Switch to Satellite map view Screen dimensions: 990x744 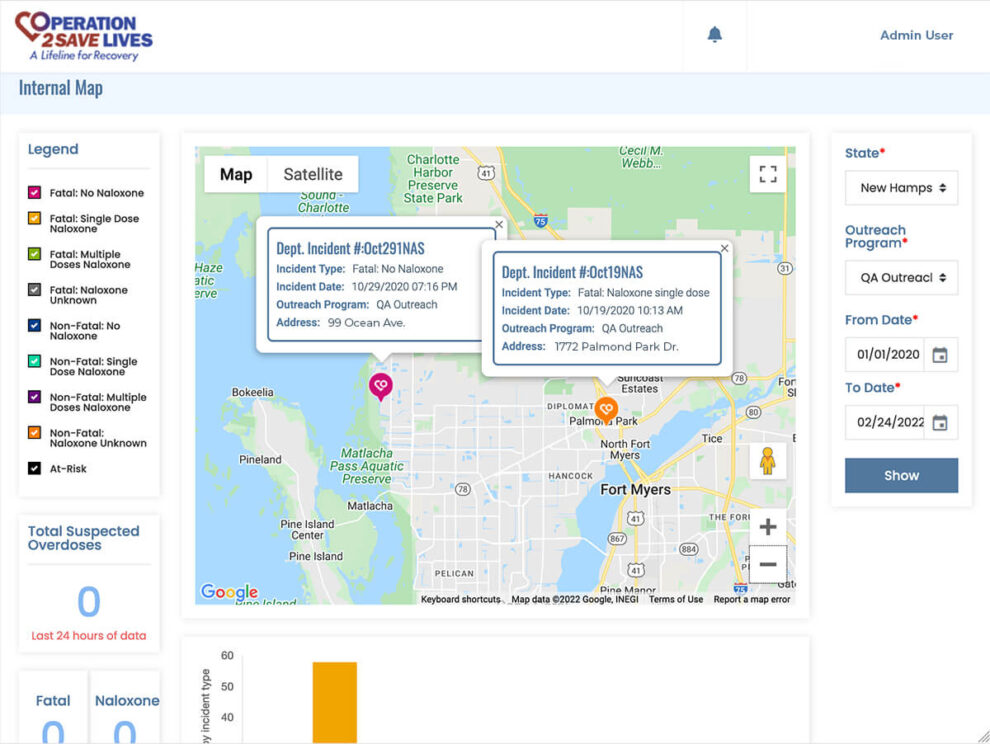(312, 174)
